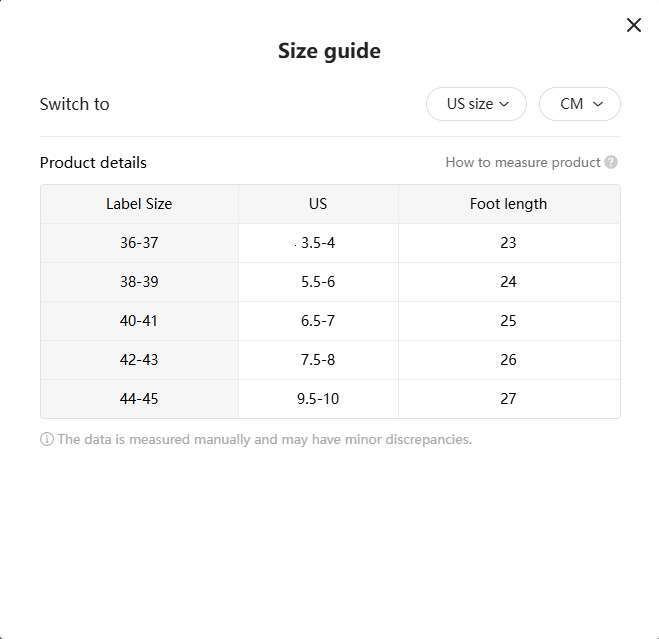Click the Size guide title
The width and height of the screenshot is (659, 639).
coord(329,51)
